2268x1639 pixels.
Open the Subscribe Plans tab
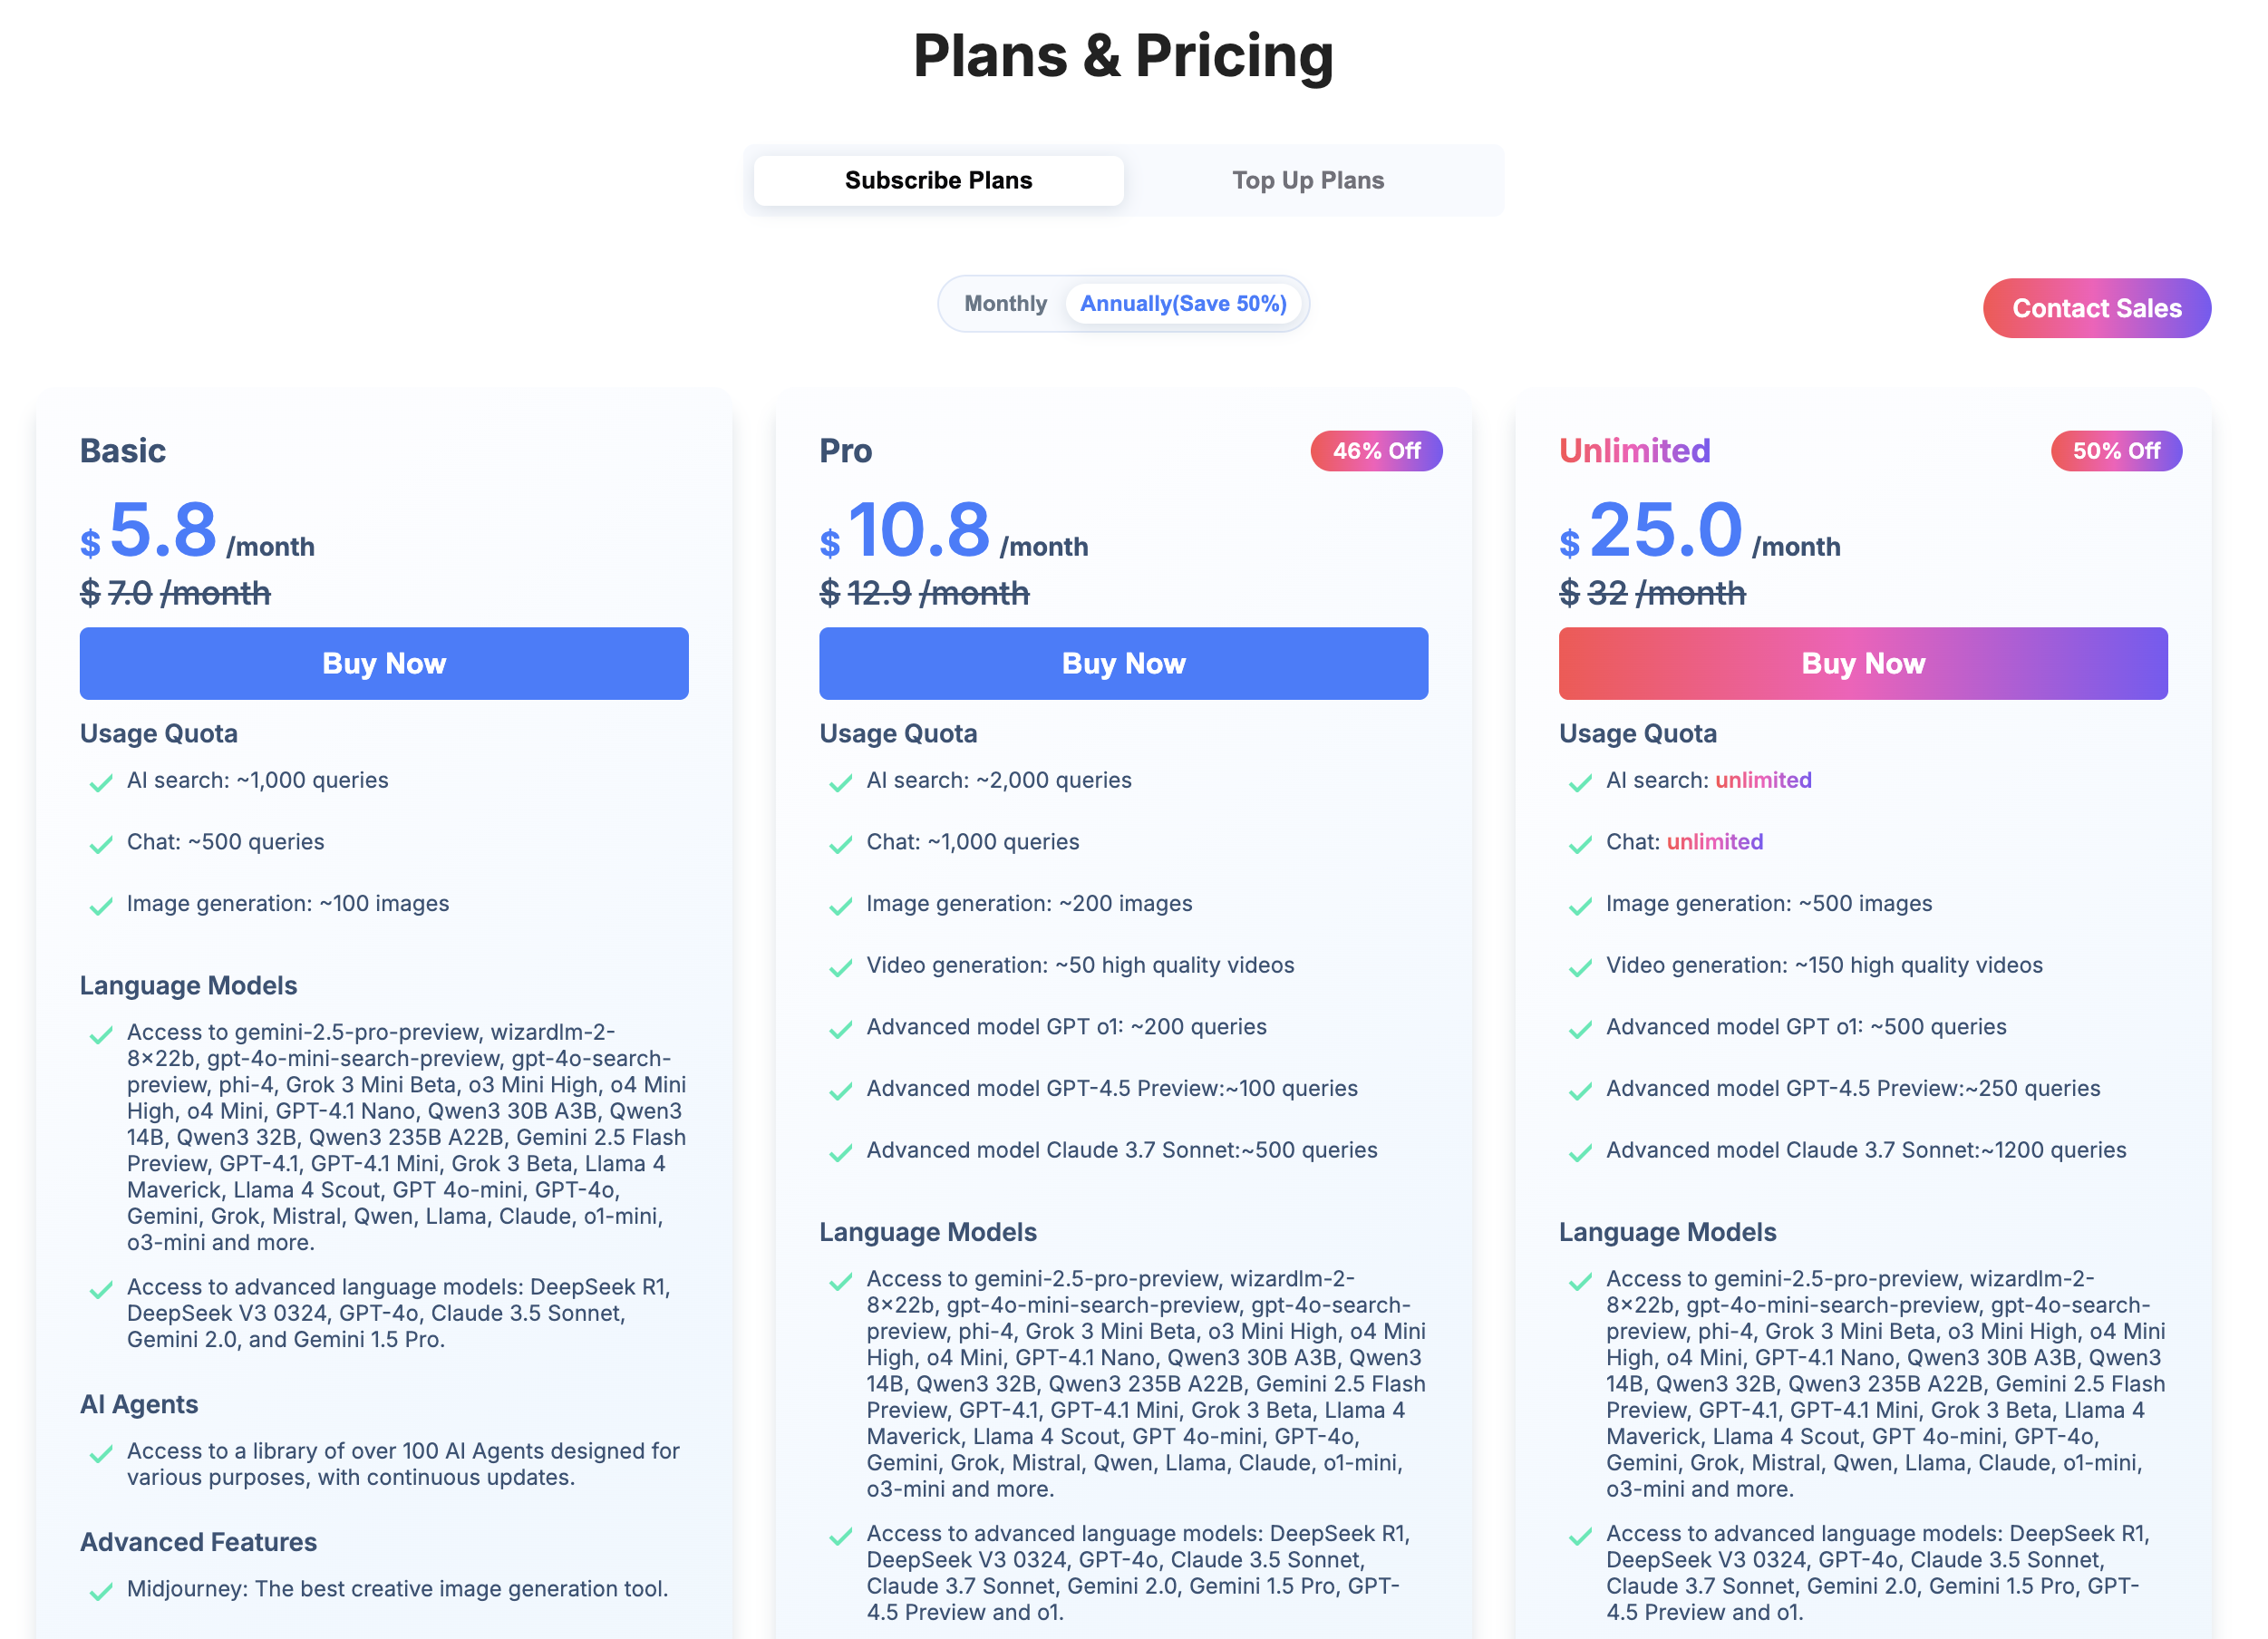(x=938, y=181)
